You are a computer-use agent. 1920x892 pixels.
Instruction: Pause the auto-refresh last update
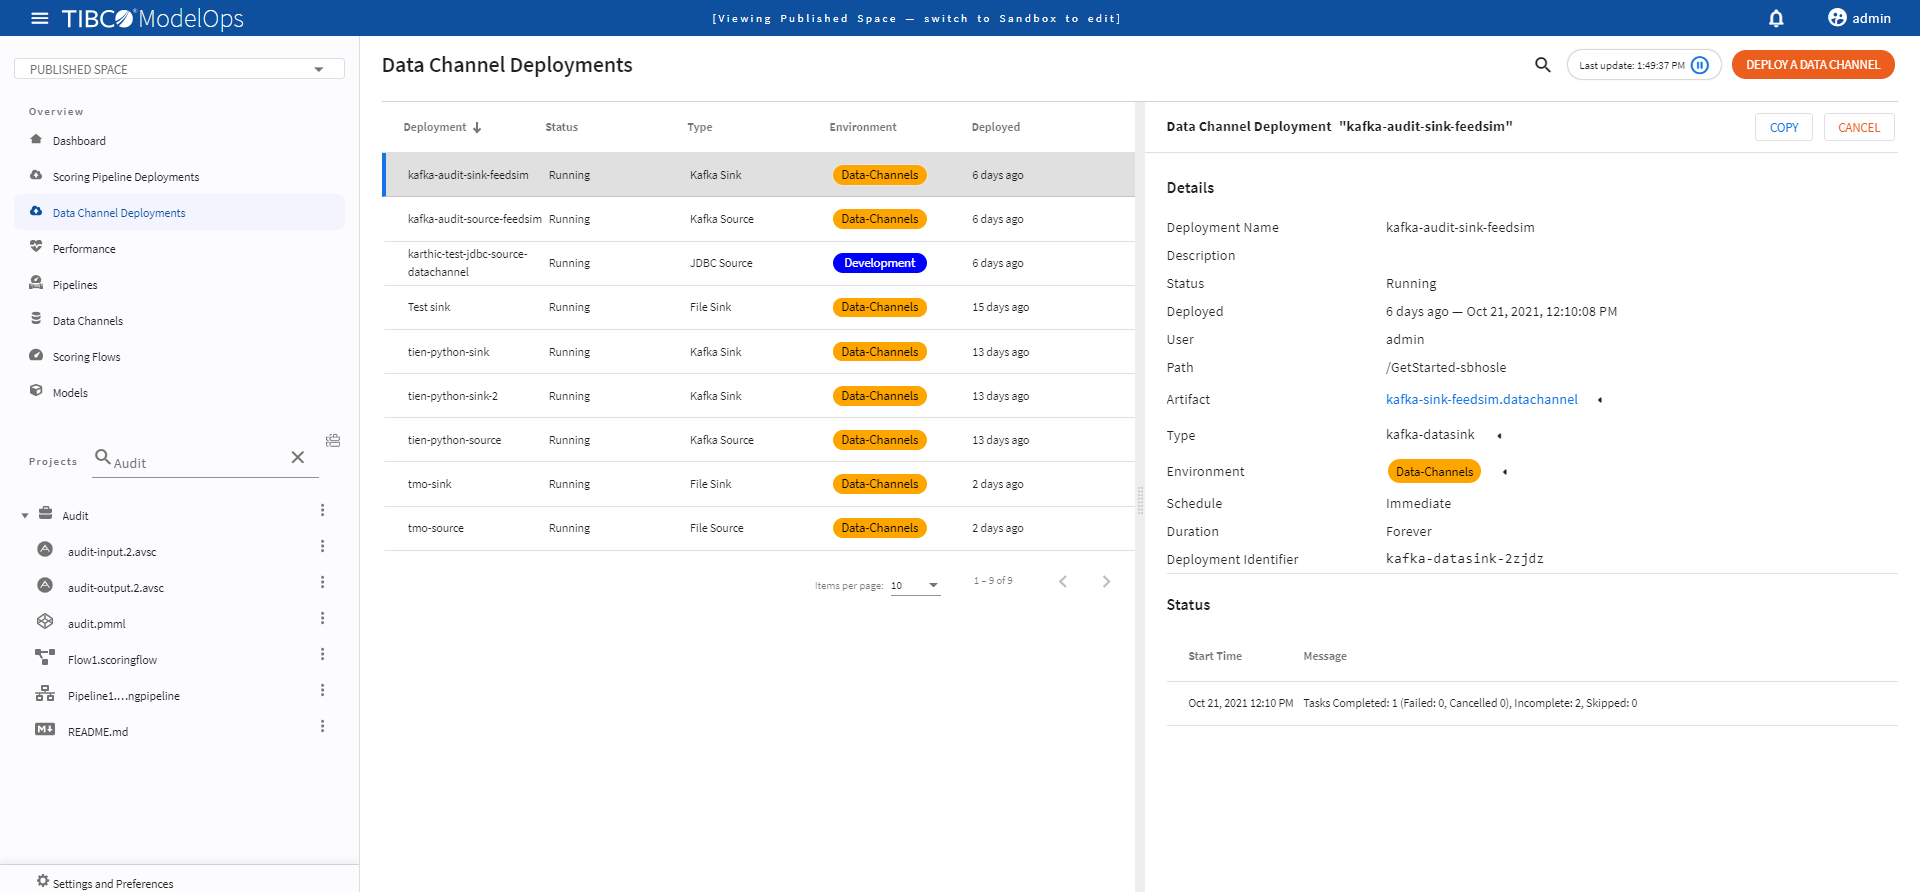(x=1699, y=65)
